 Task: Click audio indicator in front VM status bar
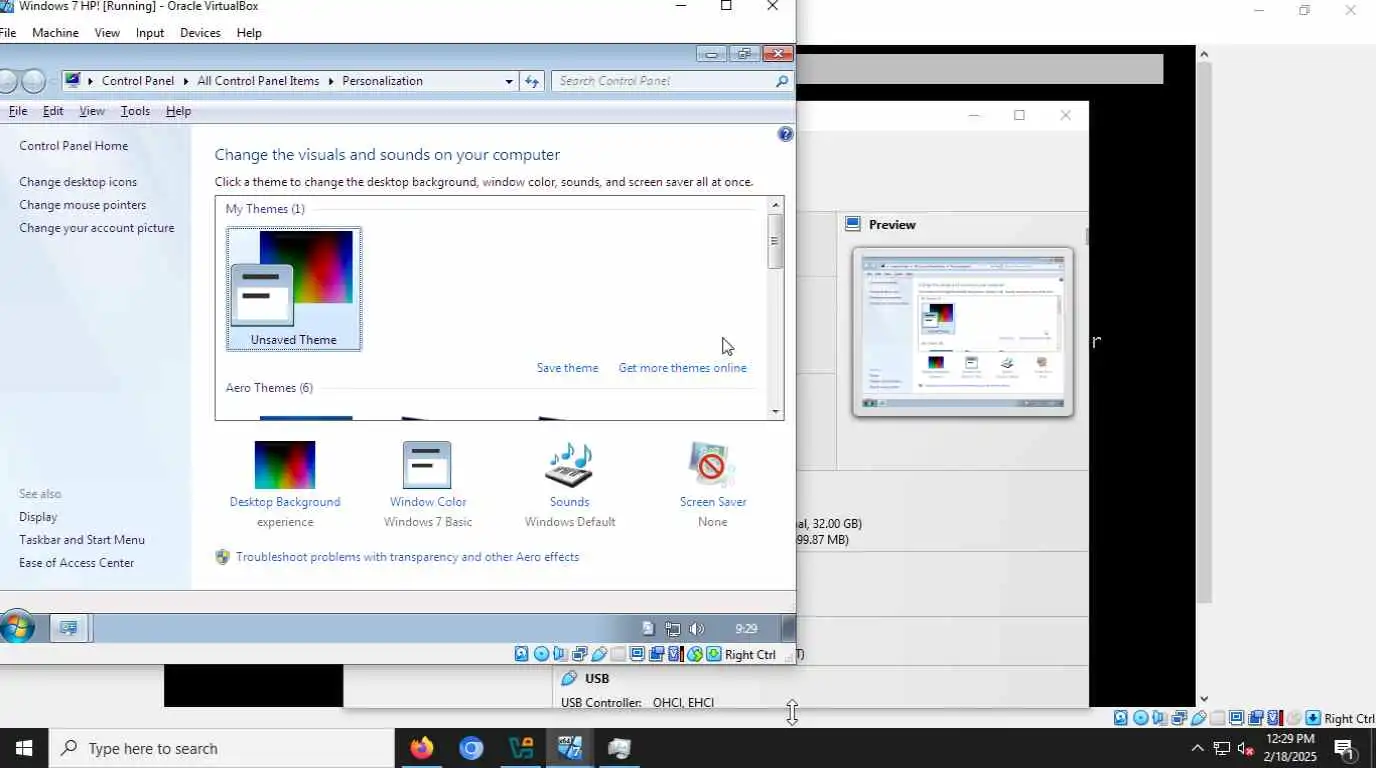pos(560,654)
